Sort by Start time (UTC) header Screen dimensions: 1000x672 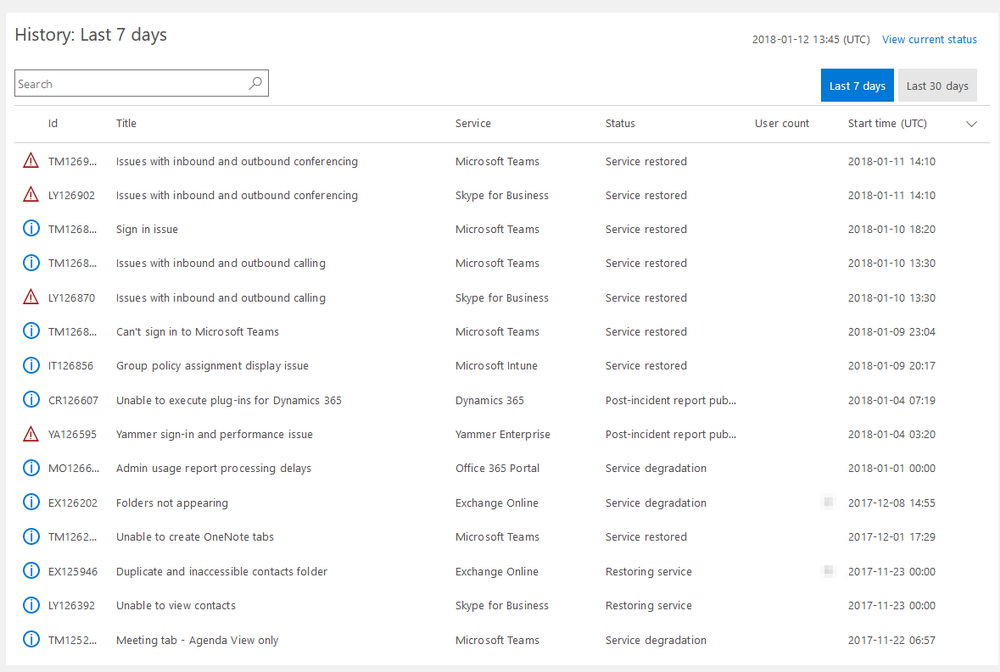[x=887, y=123]
